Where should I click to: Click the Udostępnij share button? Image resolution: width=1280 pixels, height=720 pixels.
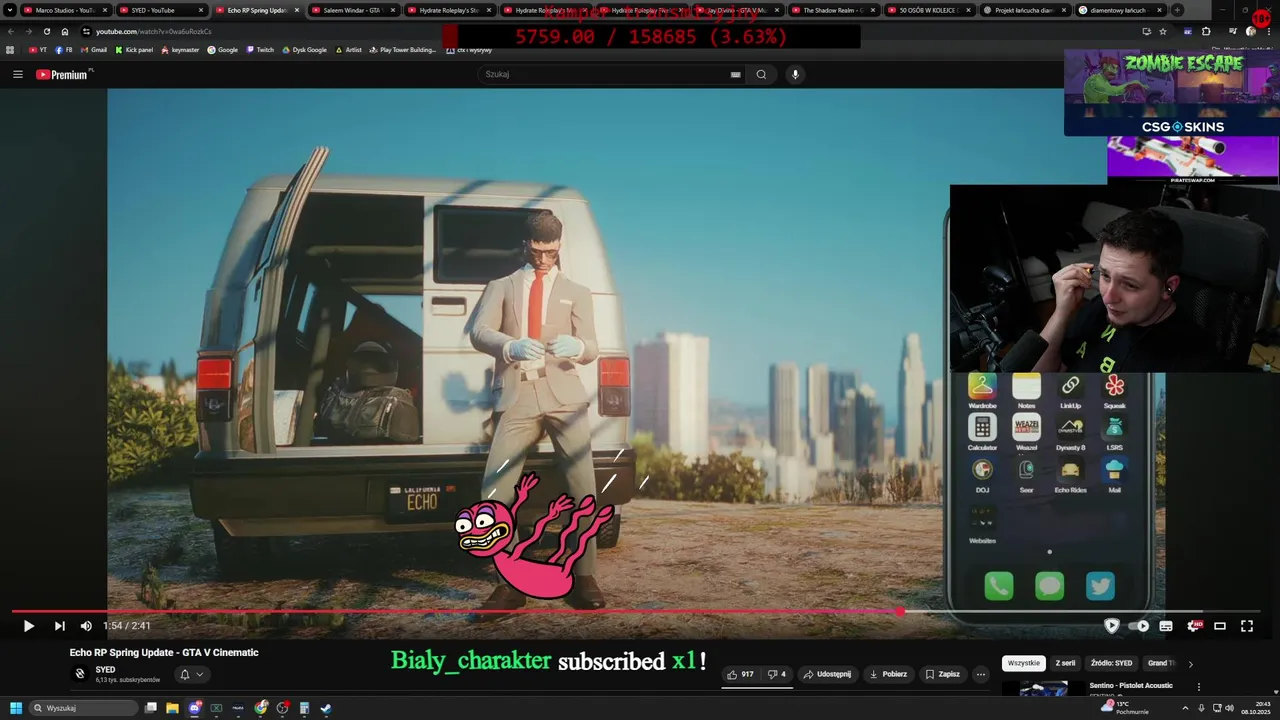[x=827, y=674]
